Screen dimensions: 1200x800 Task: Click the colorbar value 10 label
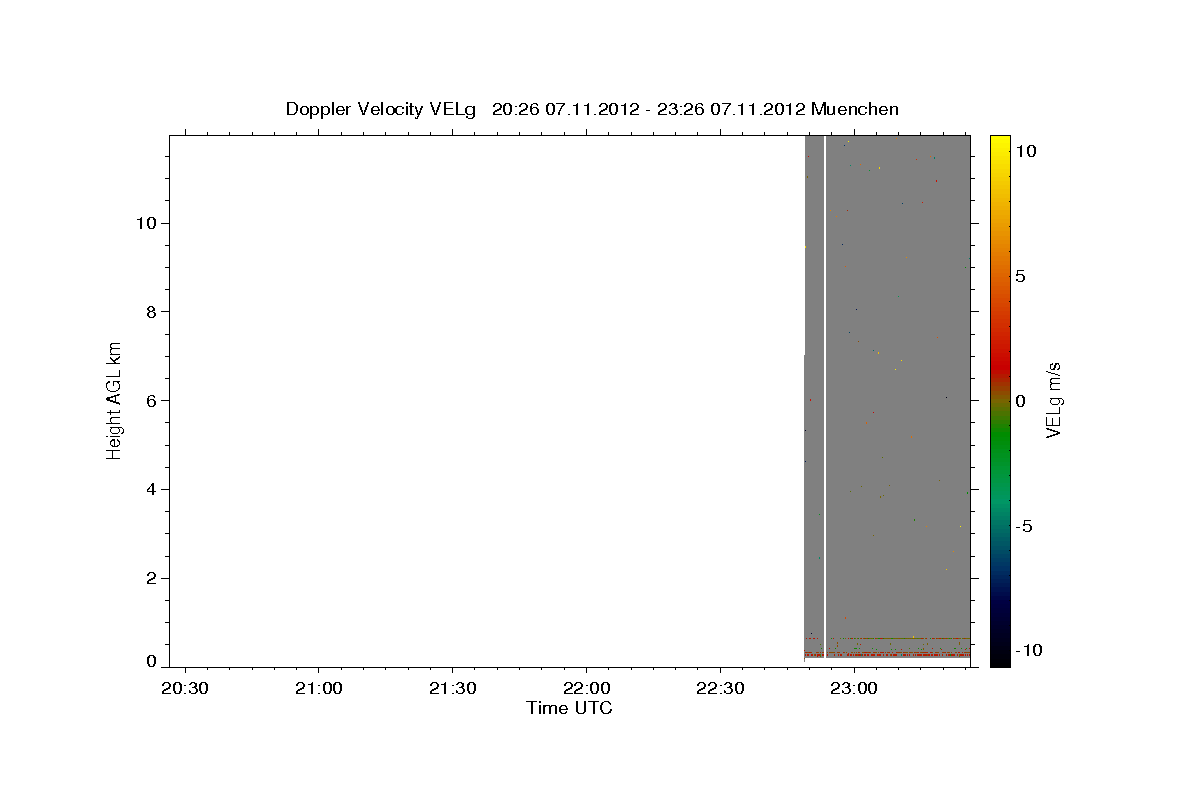click(1025, 151)
